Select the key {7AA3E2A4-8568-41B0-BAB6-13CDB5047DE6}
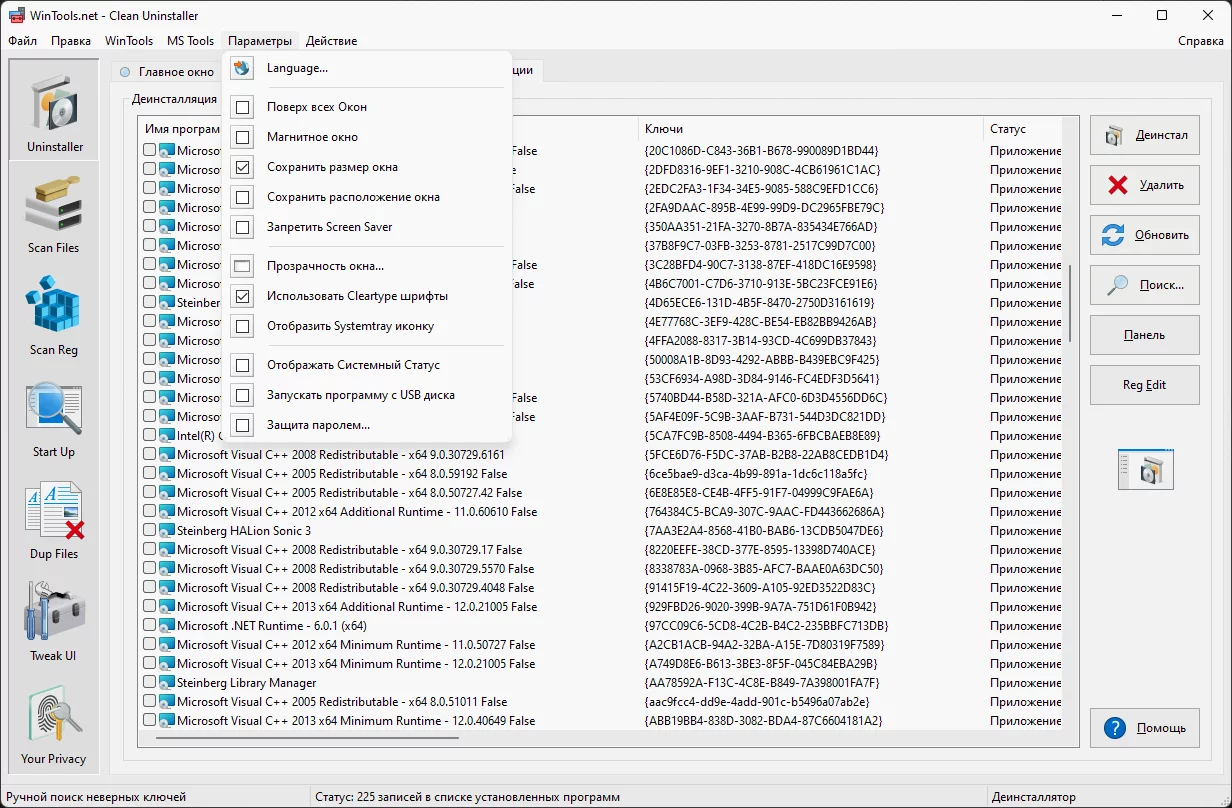 coord(765,531)
